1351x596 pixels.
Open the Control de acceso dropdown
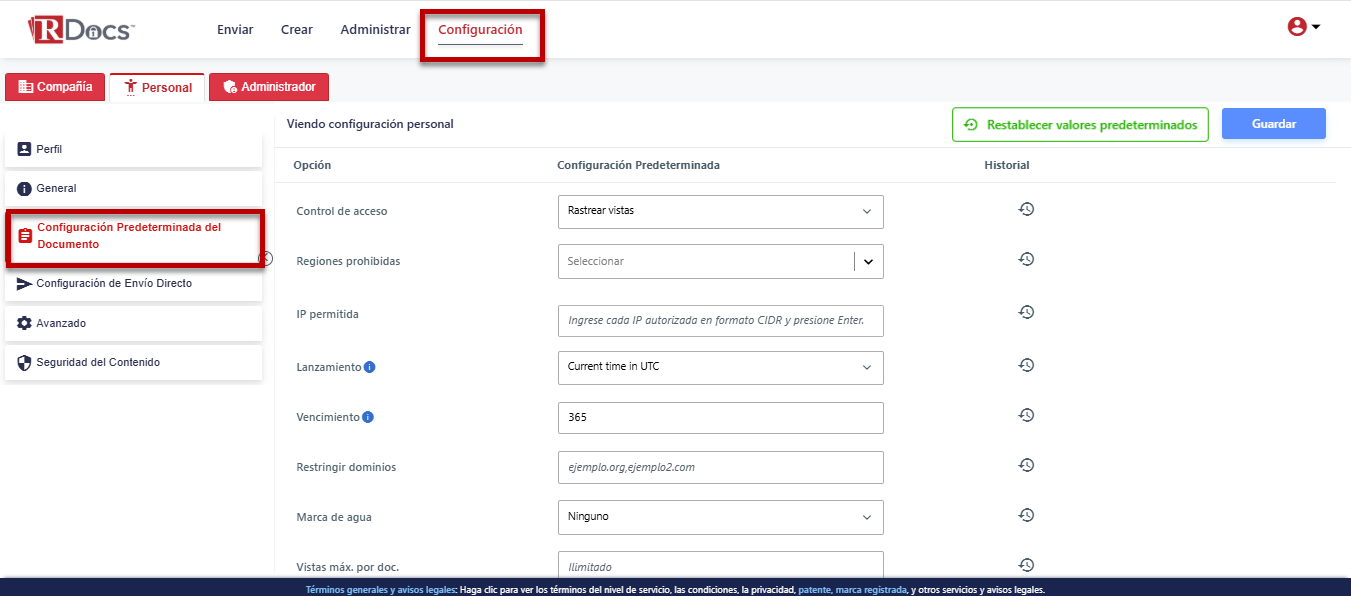[720, 212]
